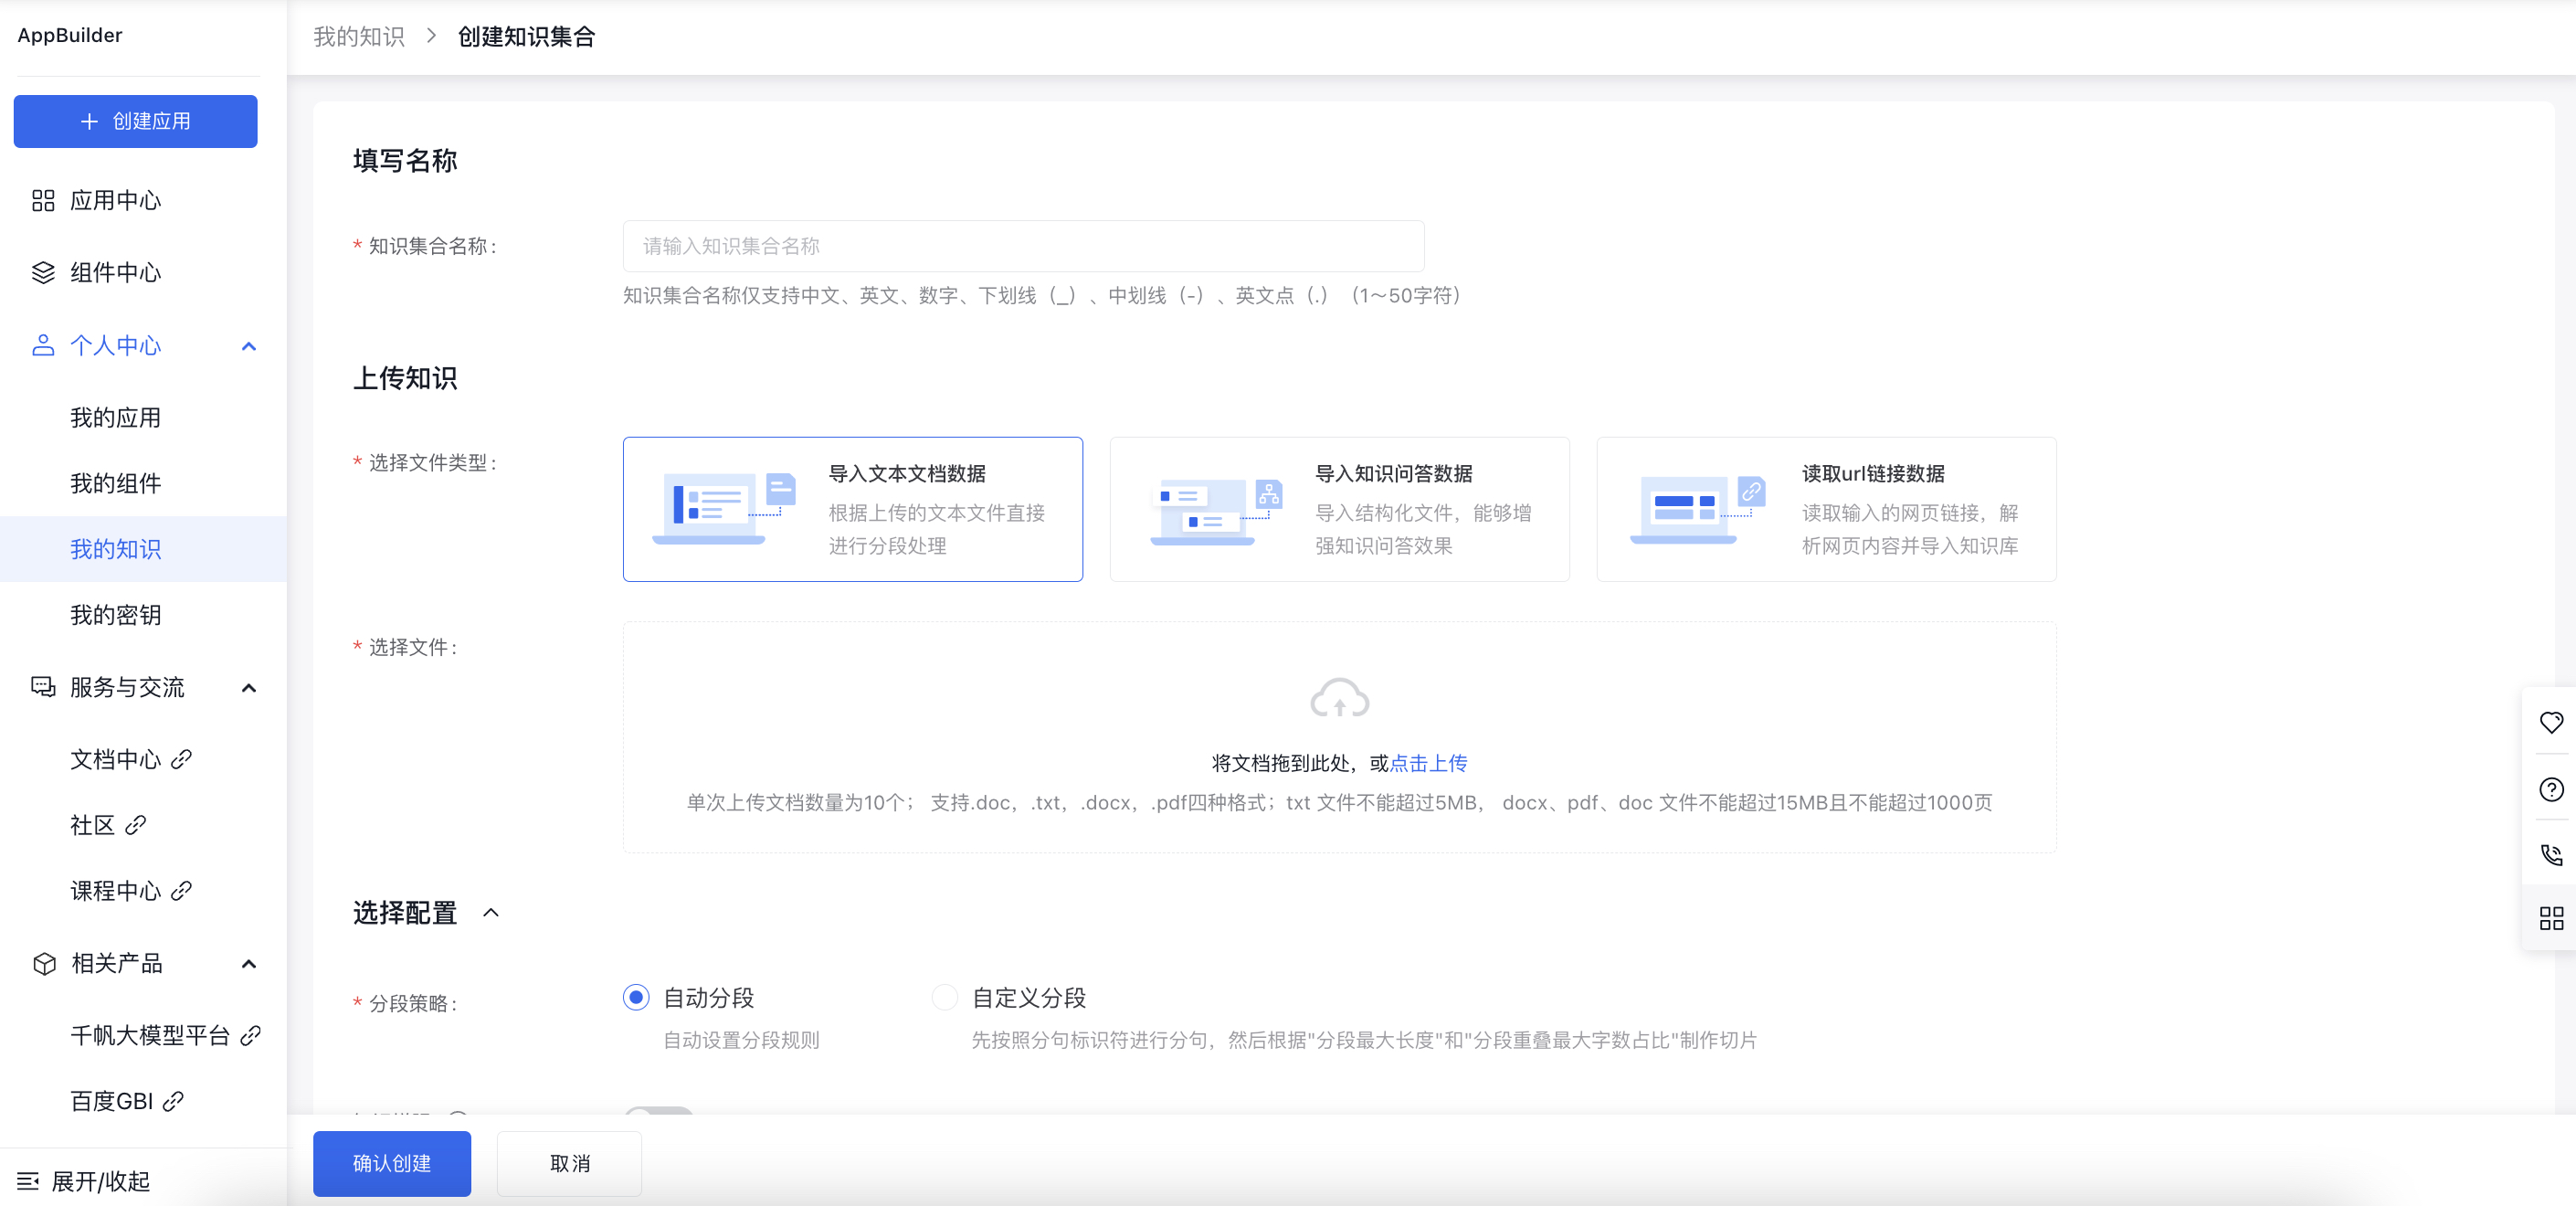Click the phone contact floating icon
2576x1206 pixels.
coord(2551,855)
